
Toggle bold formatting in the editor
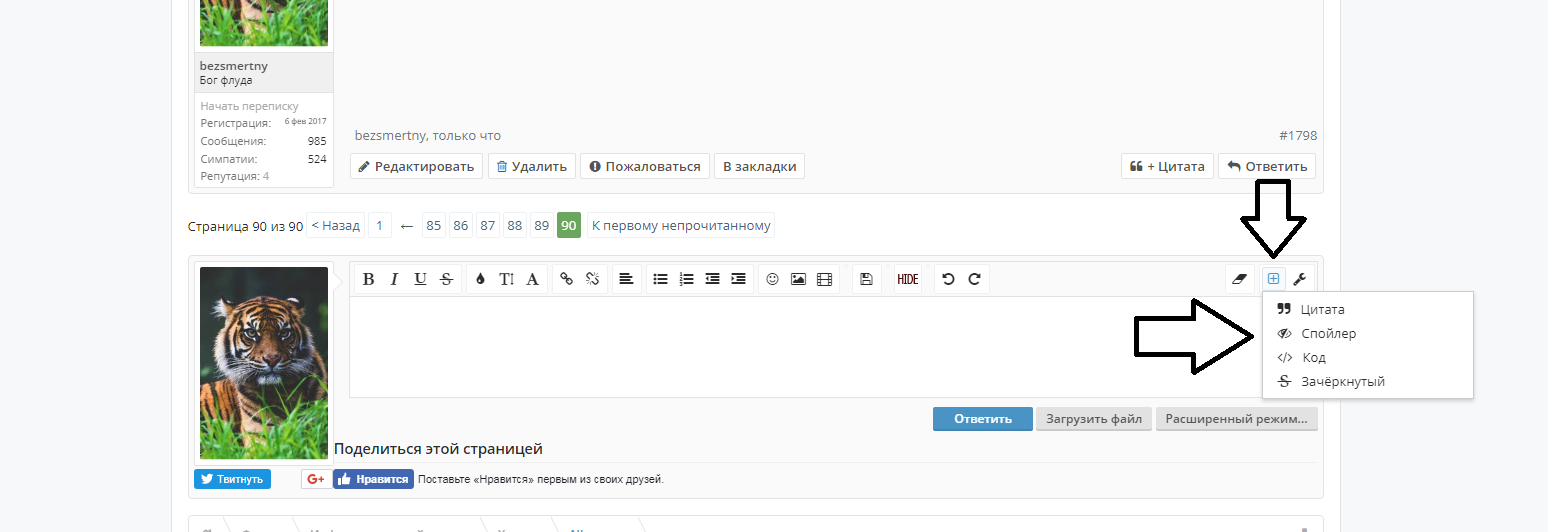point(368,280)
